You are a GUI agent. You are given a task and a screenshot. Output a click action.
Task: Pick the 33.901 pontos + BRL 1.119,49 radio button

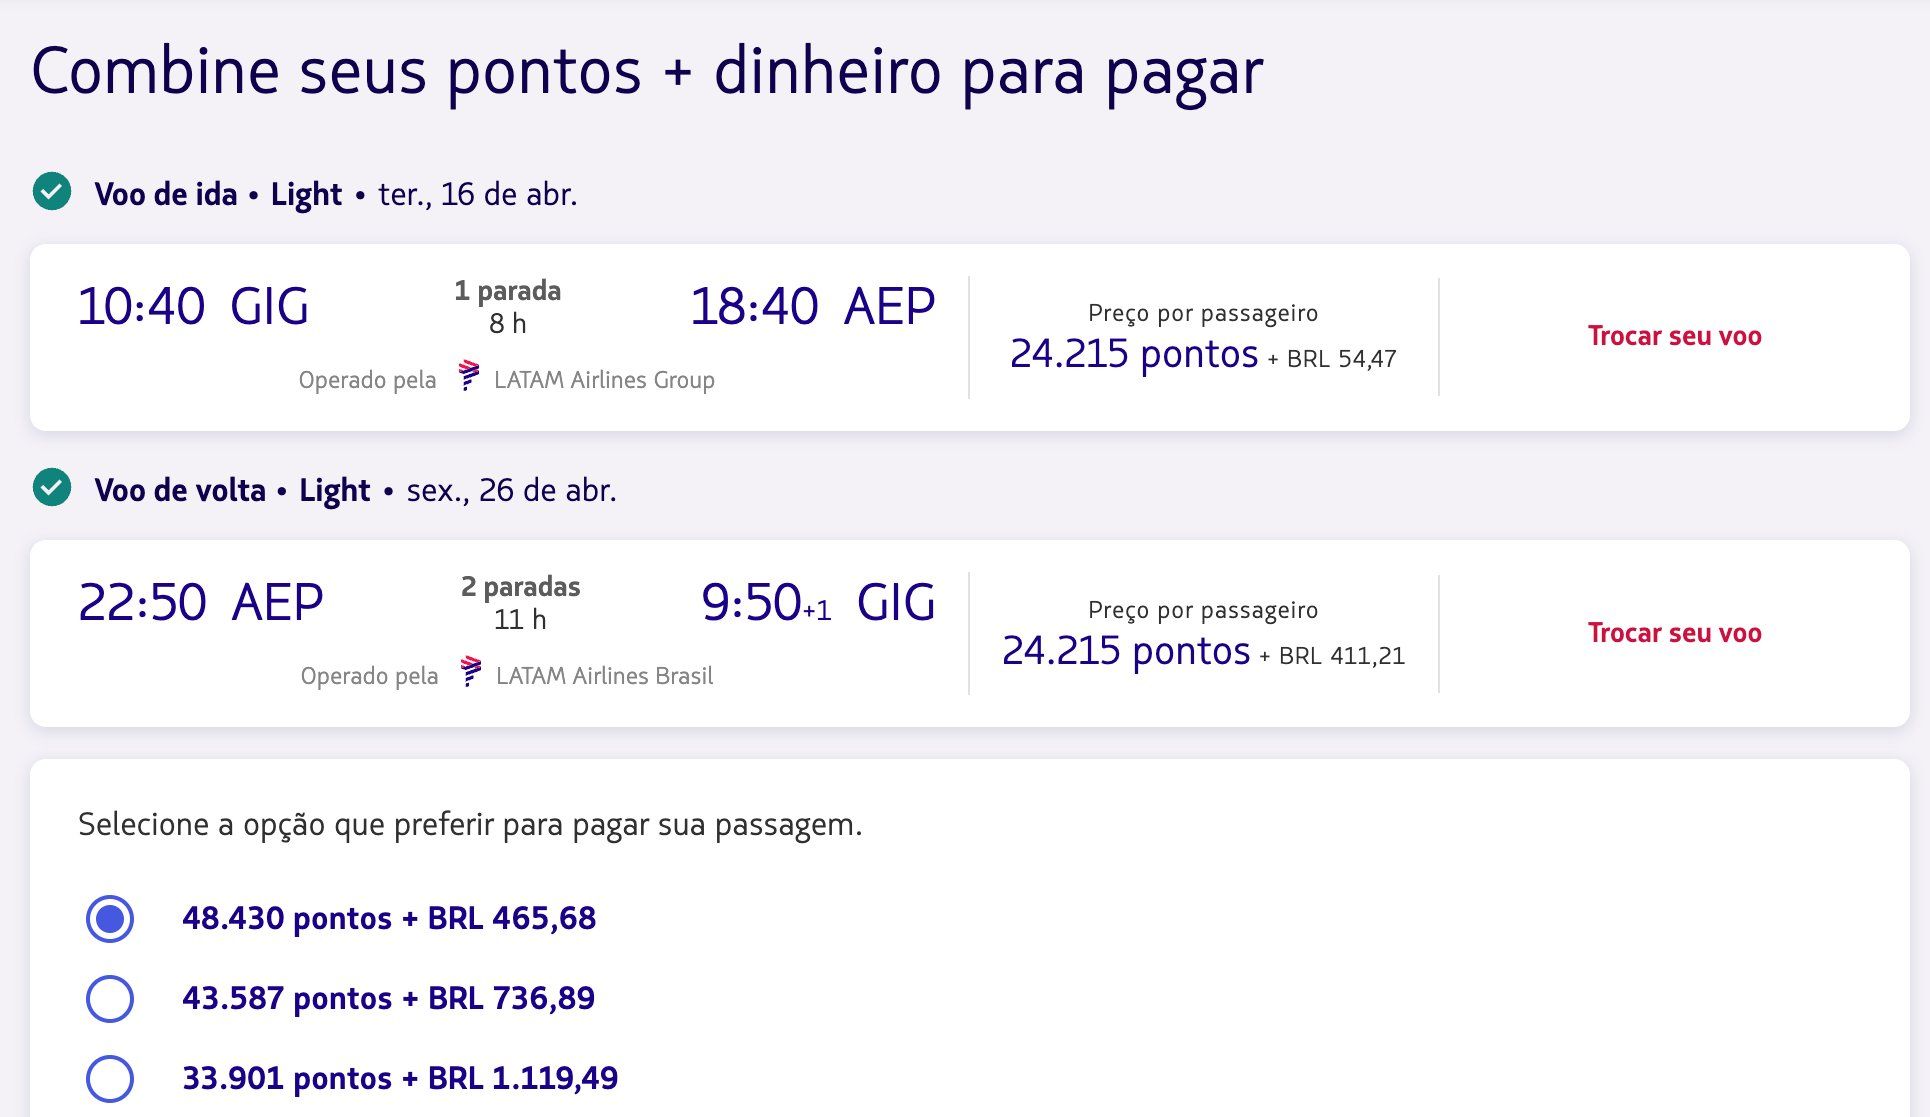click(x=110, y=1078)
